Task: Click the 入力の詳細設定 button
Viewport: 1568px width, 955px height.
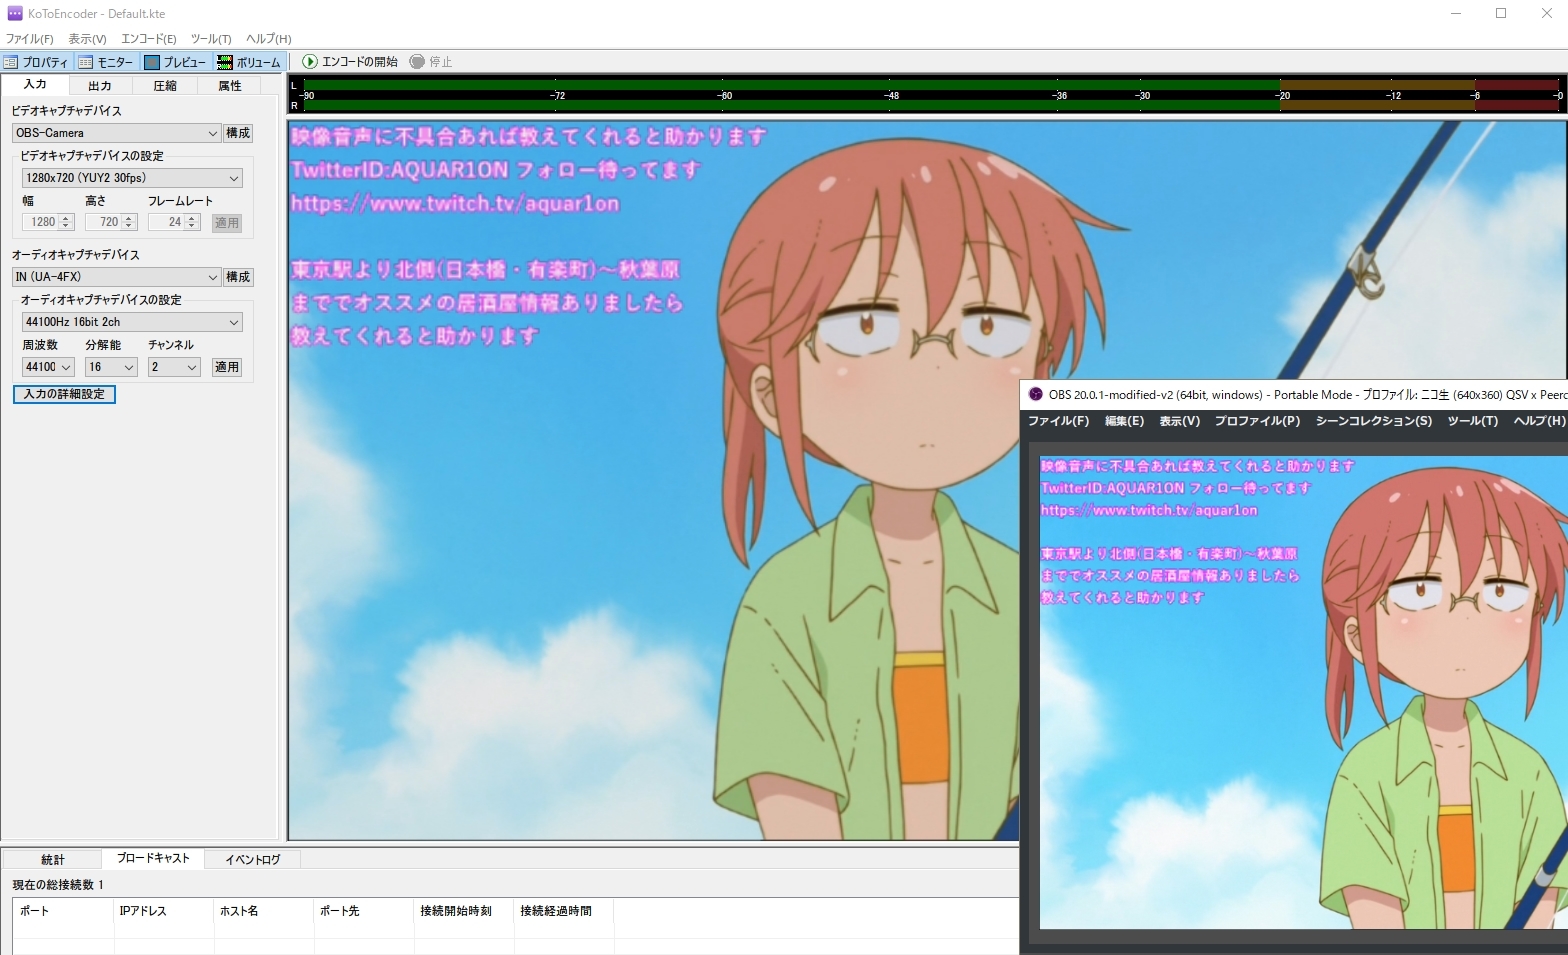Action: click(64, 394)
